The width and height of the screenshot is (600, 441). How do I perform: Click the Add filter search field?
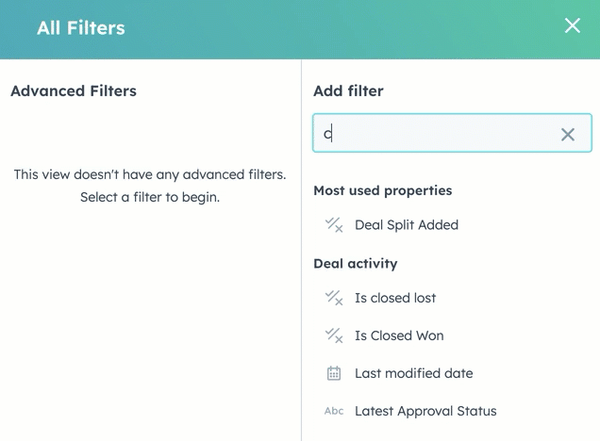coord(440,134)
